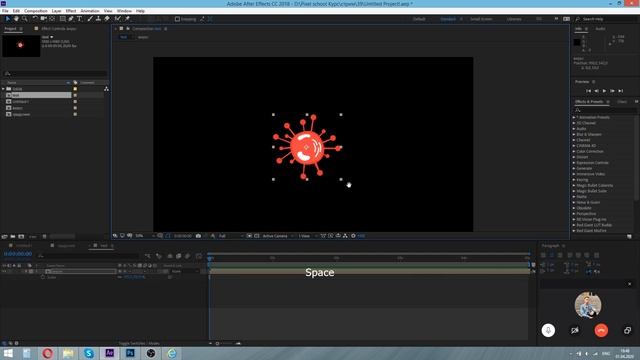Screen dimensions: 640x360
Task: Choose the Small Screen workspace
Action: point(481,19)
